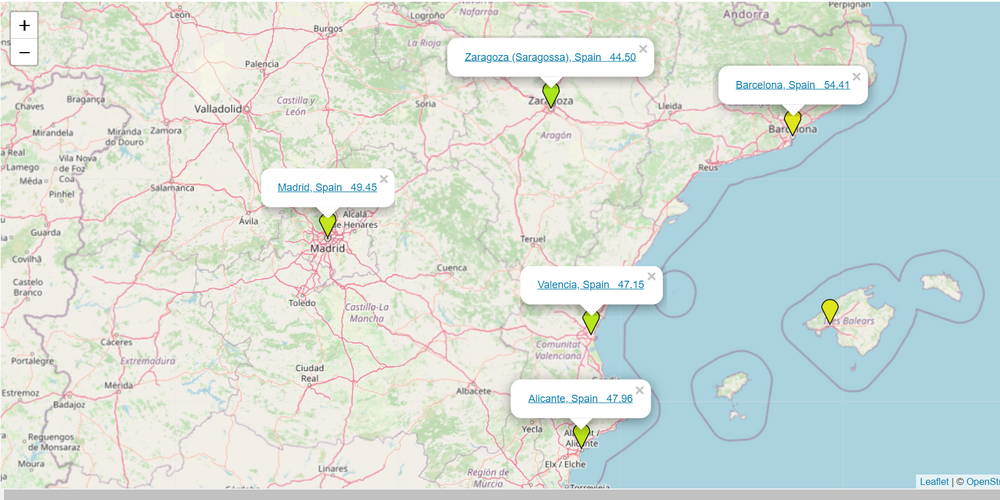This screenshot has height=500, width=1000.
Task: Click the Teruel city label
Action: click(533, 239)
